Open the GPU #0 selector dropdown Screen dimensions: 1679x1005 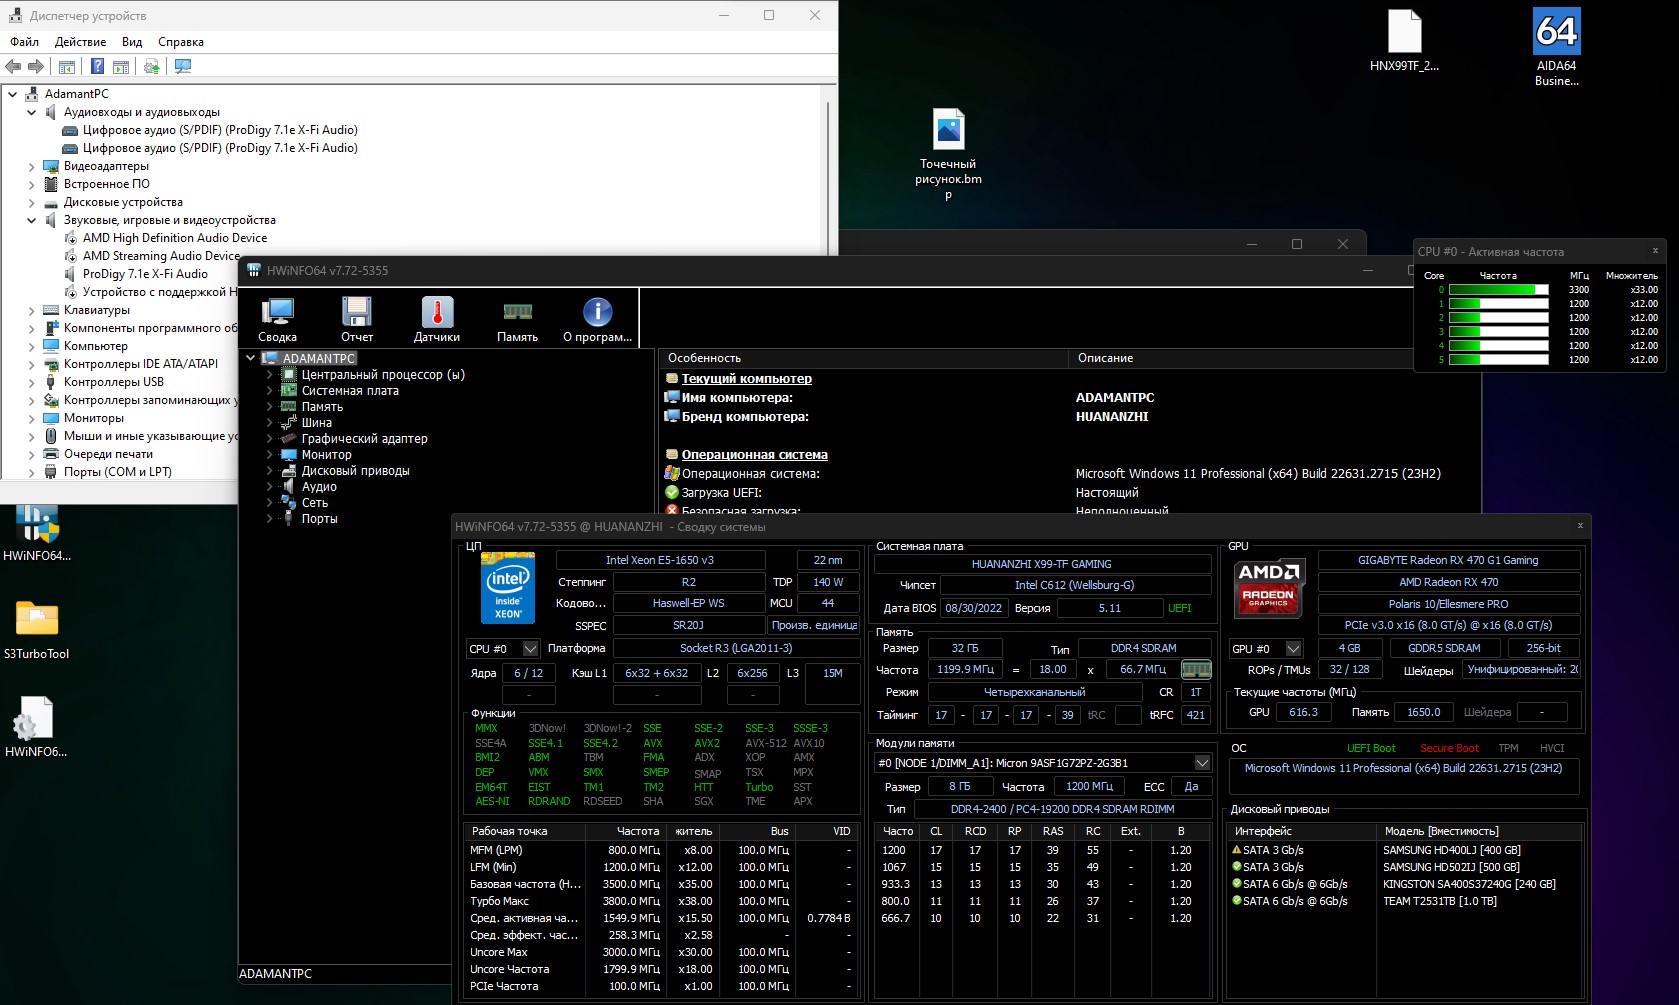1293,649
